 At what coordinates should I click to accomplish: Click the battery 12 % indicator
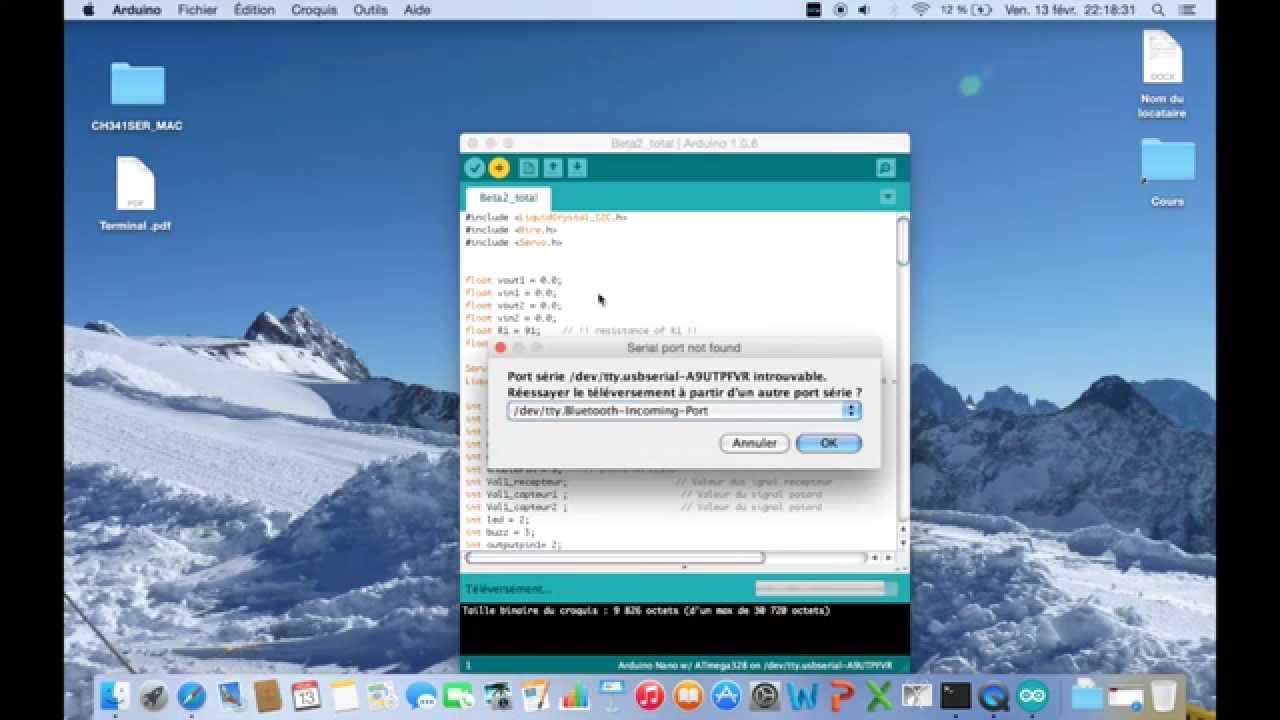pos(965,10)
